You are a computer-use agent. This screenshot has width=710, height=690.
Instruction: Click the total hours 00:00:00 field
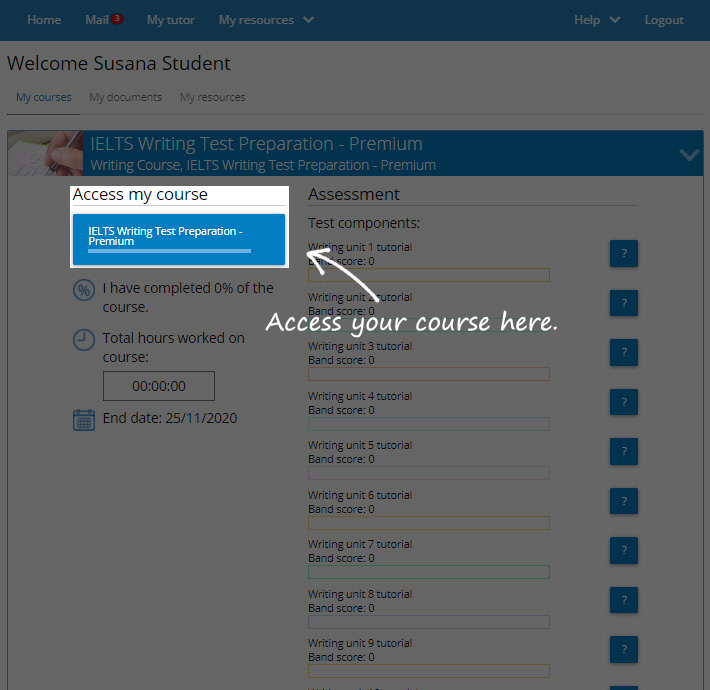point(159,386)
